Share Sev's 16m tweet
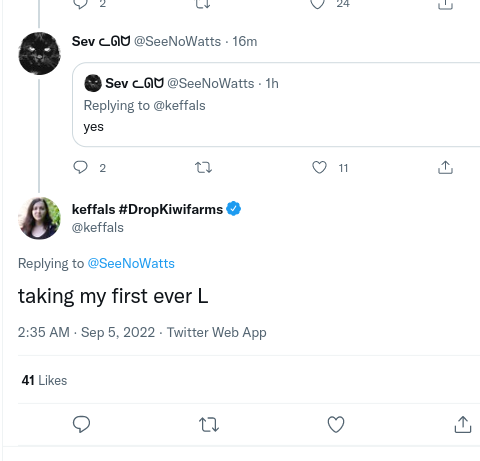480x461 pixels. pyautogui.click(x=445, y=167)
